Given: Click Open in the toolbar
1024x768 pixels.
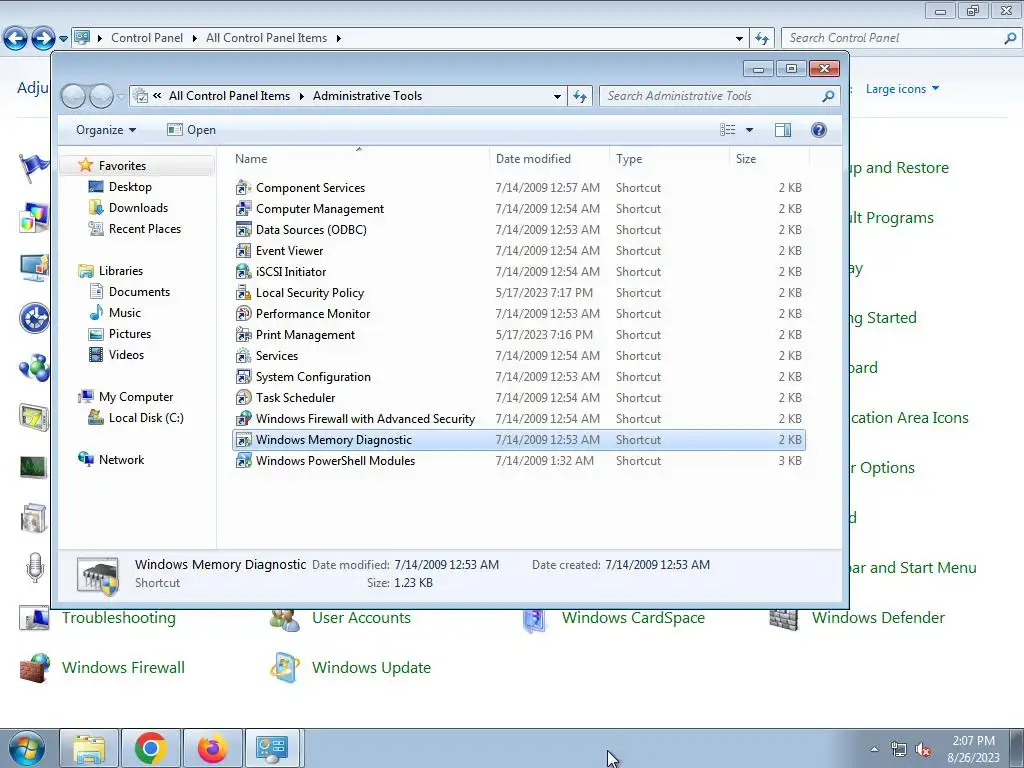Looking at the screenshot, I should pyautogui.click(x=191, y=130).
